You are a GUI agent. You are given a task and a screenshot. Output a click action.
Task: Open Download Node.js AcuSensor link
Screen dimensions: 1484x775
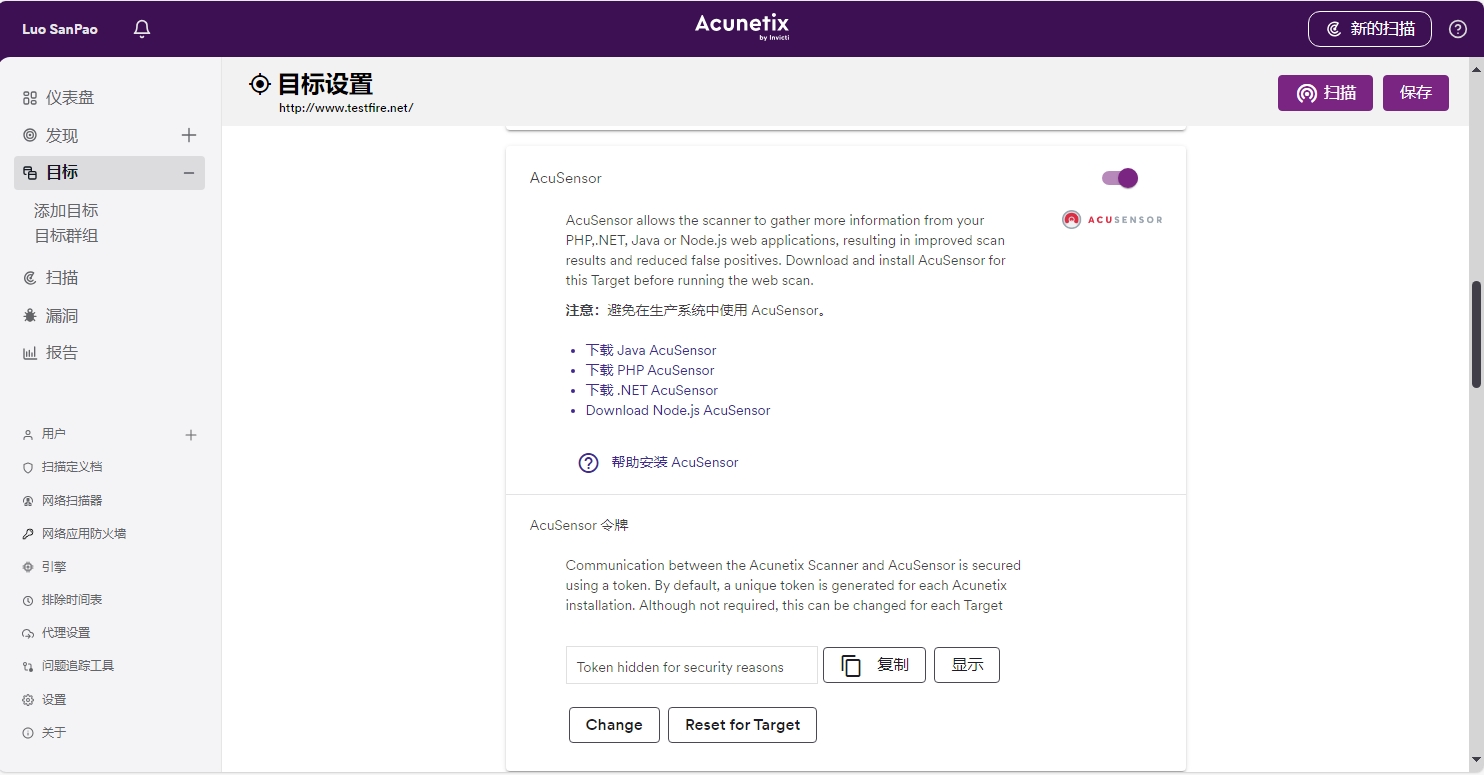(678, 410)
